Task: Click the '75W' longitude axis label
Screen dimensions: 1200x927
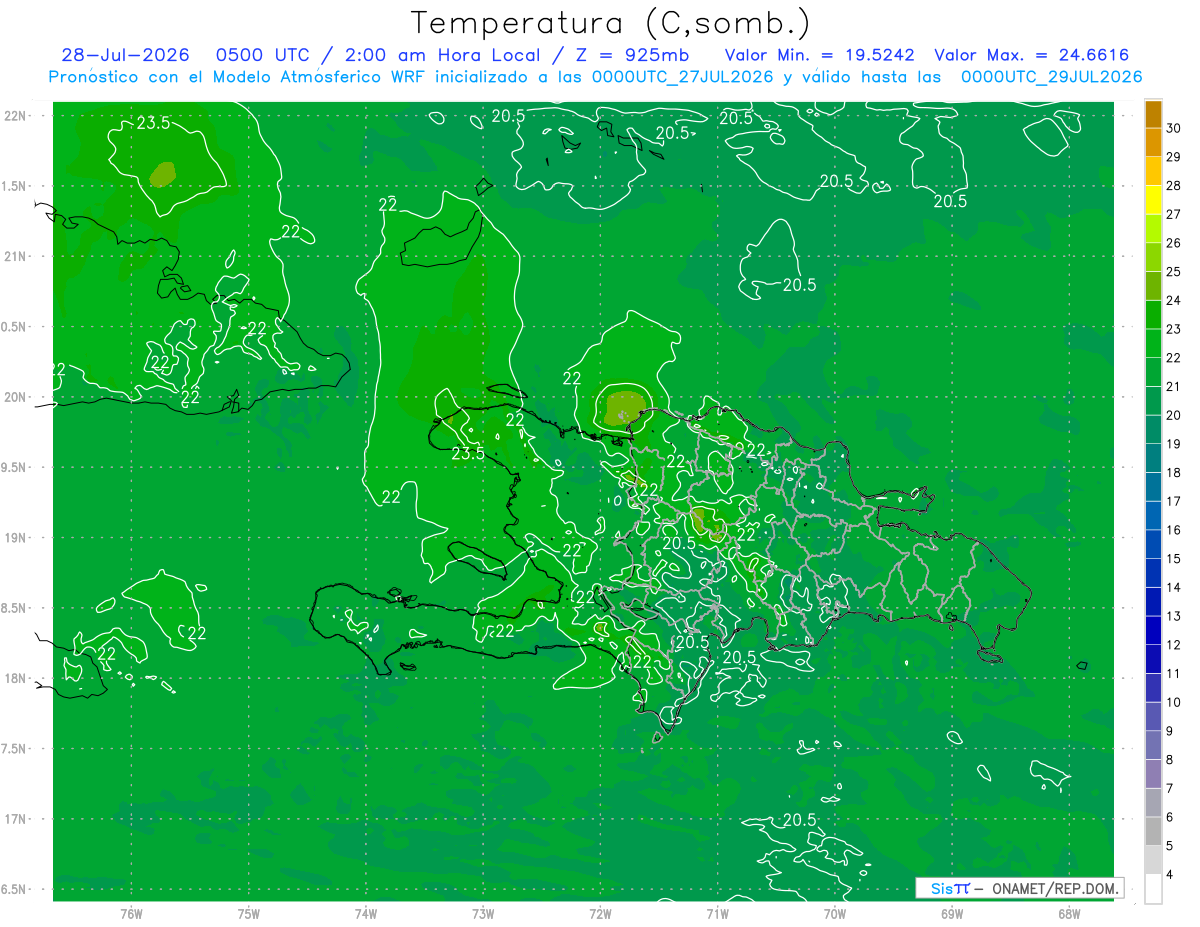Action: 249,914
